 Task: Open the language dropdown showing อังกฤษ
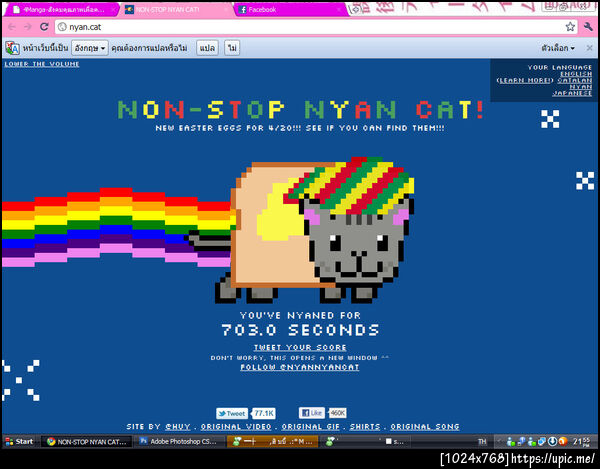[90, 48]
